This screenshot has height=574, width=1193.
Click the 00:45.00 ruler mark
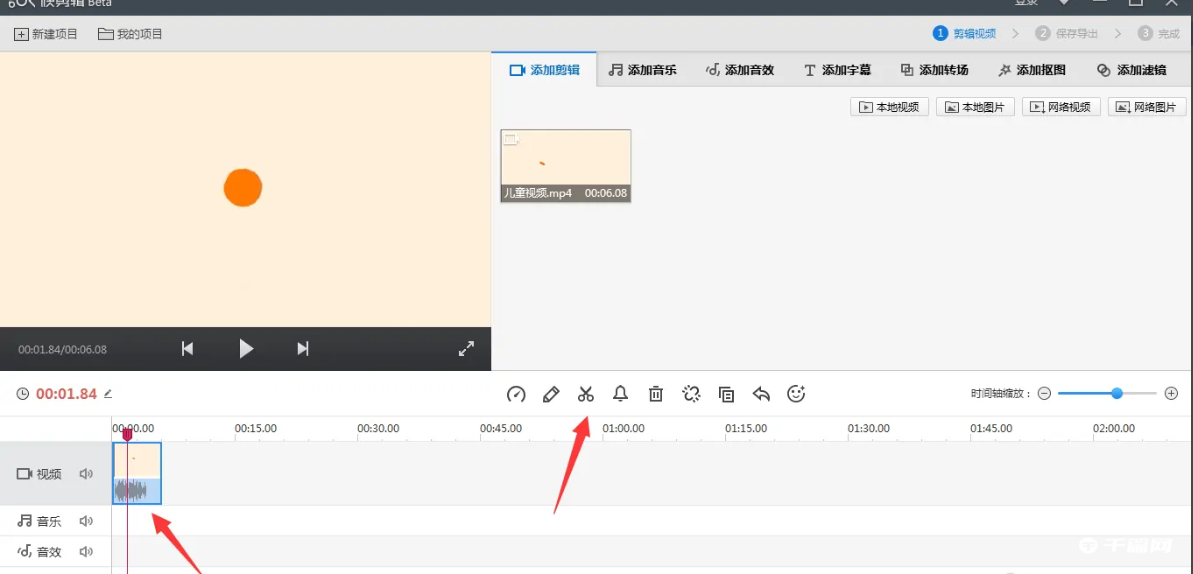pos(501,429)
